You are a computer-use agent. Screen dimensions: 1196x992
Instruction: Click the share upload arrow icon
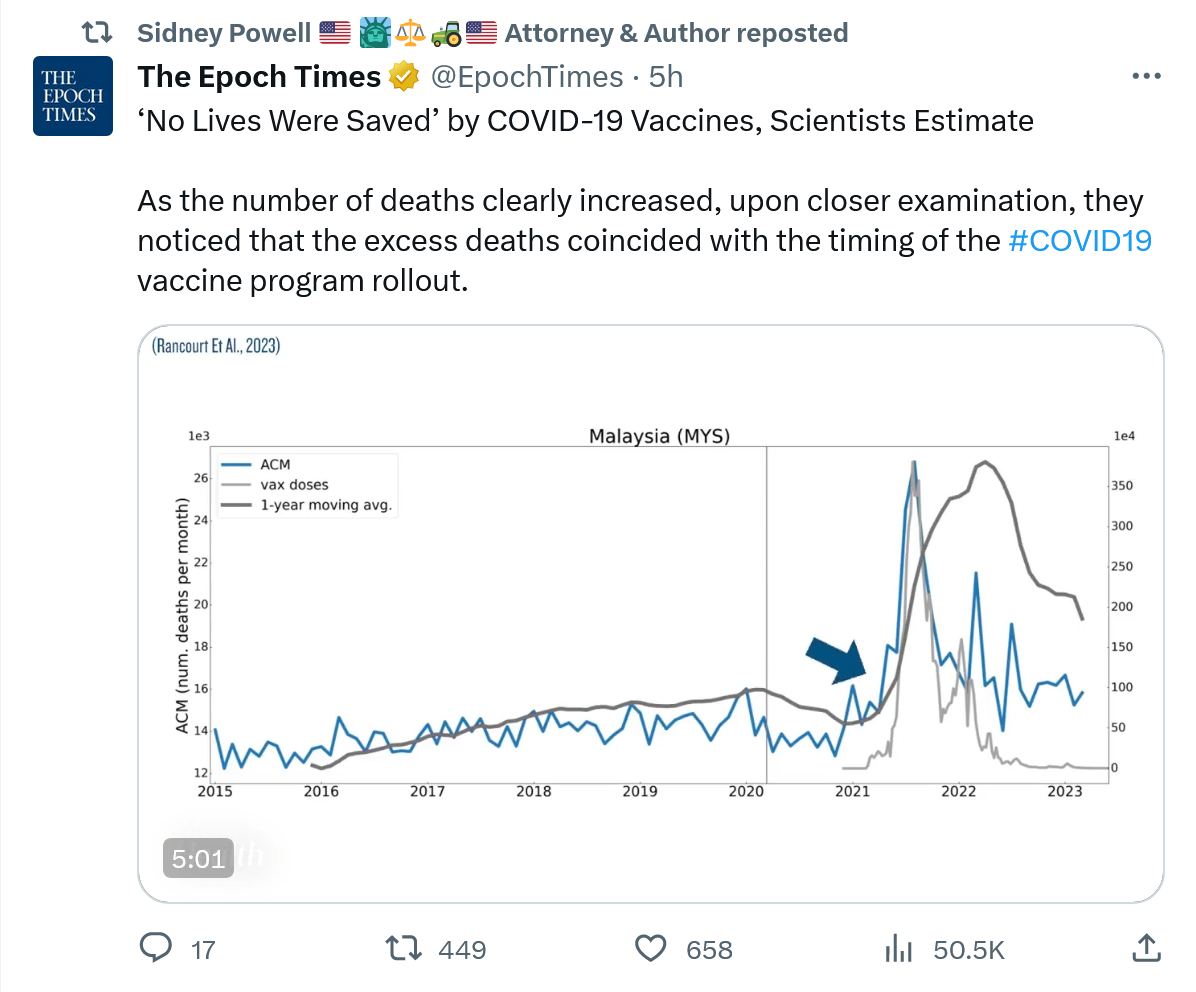coord(1145,947)
